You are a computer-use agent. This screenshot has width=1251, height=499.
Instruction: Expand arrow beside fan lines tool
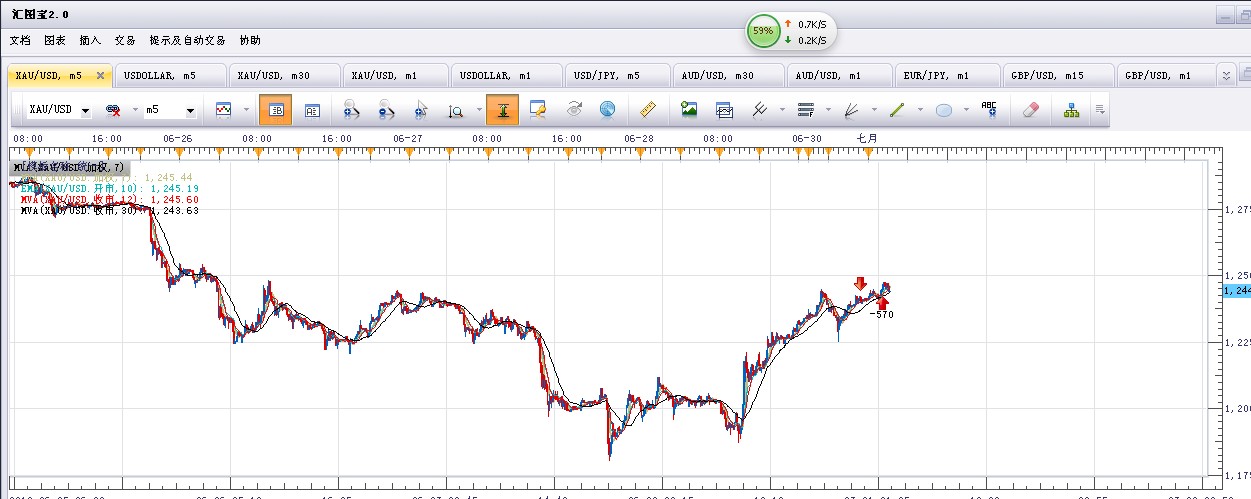pos(874,110)
